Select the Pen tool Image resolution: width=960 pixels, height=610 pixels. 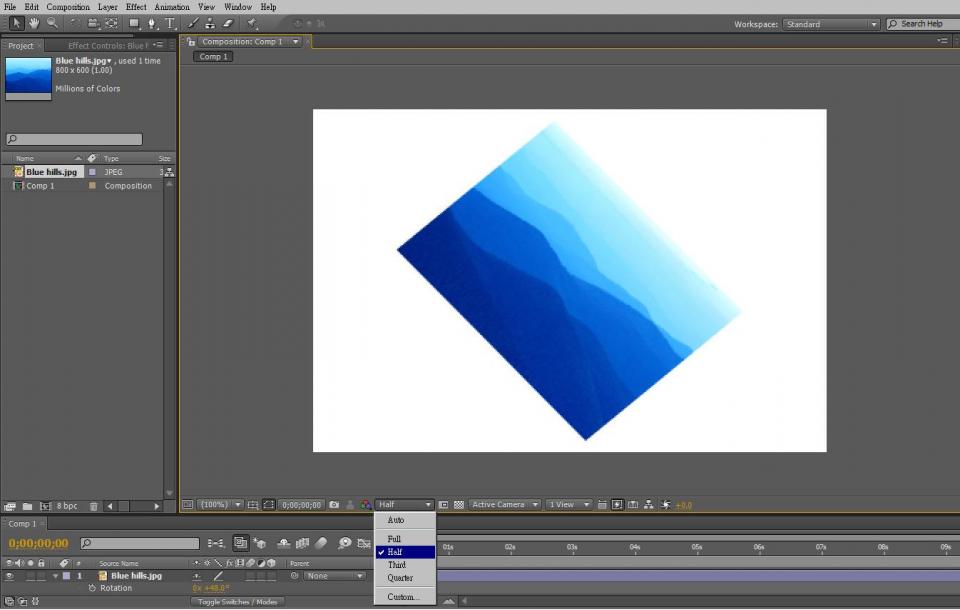[151, 23]
